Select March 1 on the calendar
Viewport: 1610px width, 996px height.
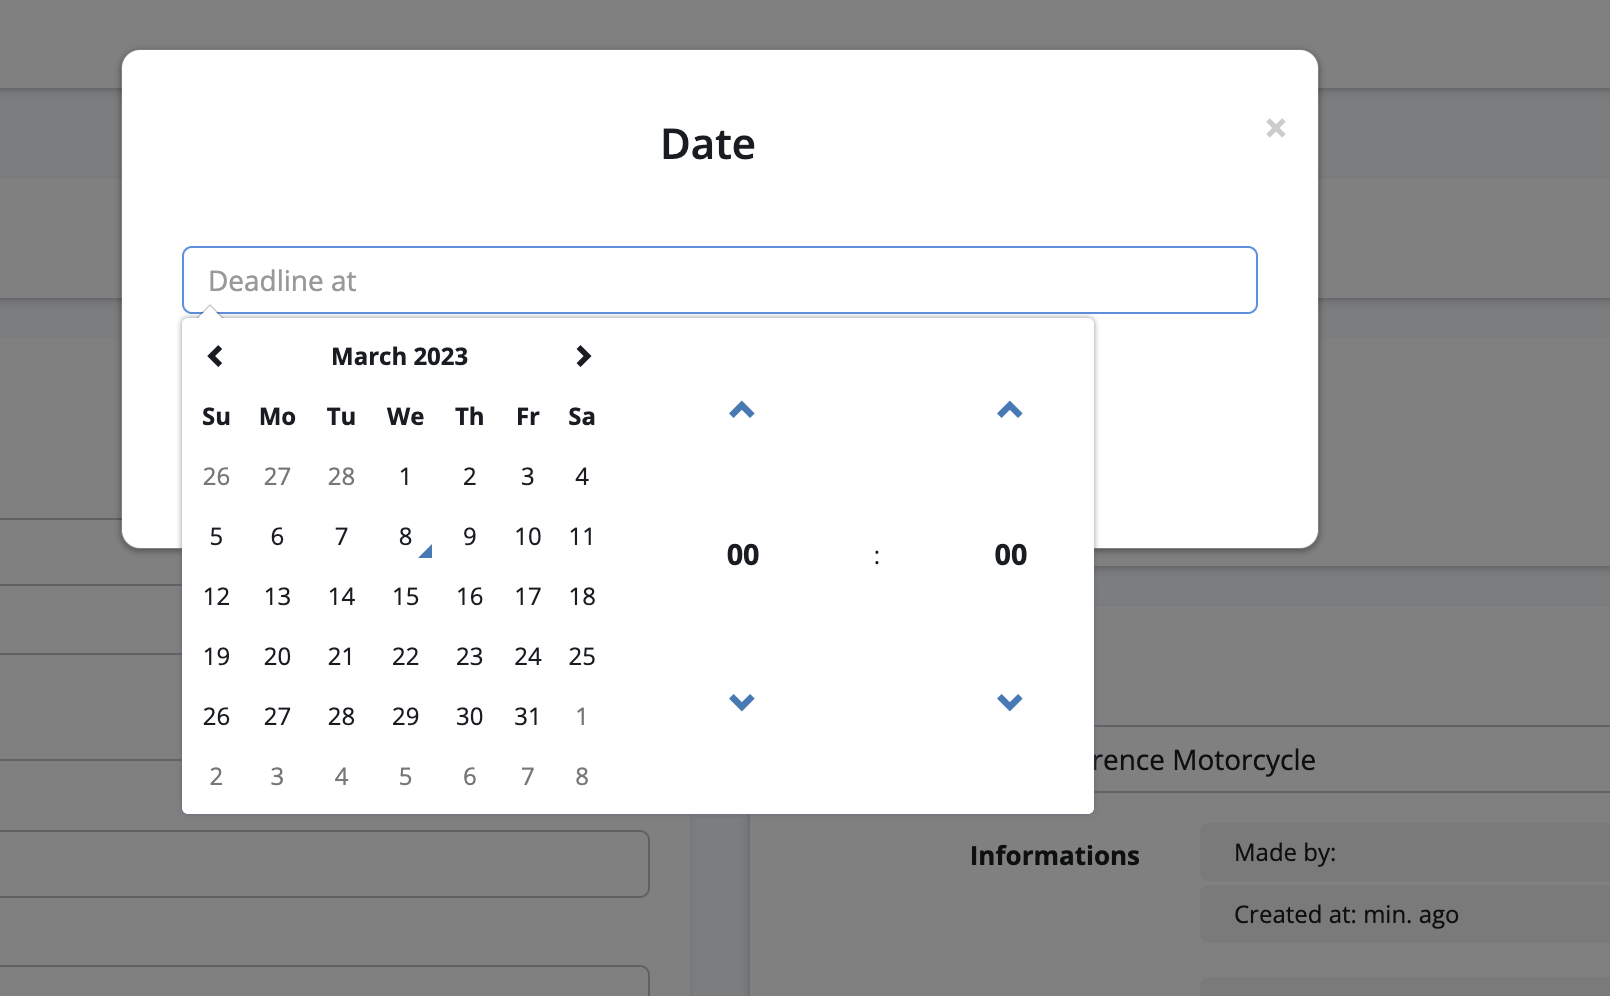405,477
